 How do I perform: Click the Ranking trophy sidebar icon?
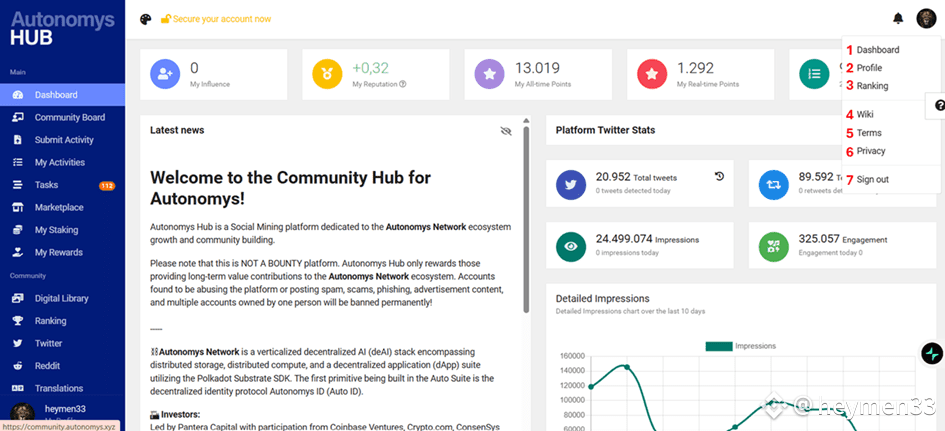[17, 321]
